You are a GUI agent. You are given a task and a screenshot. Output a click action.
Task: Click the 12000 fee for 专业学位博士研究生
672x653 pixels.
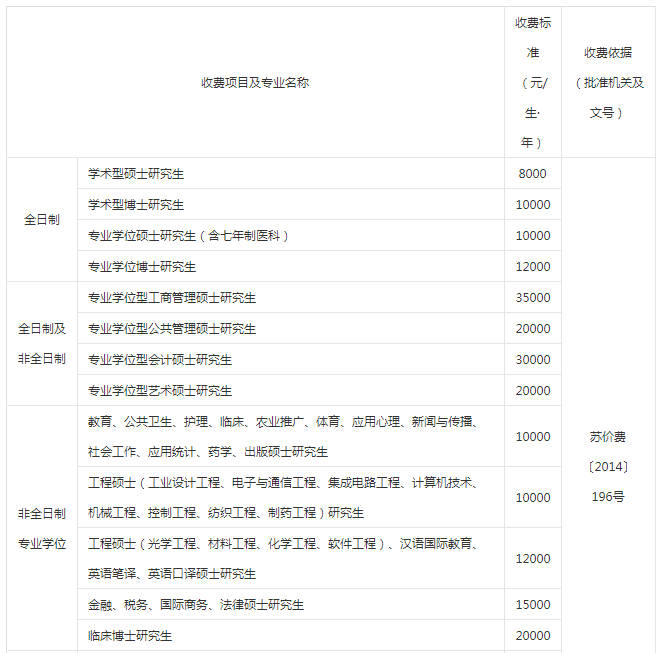point(533,267)
